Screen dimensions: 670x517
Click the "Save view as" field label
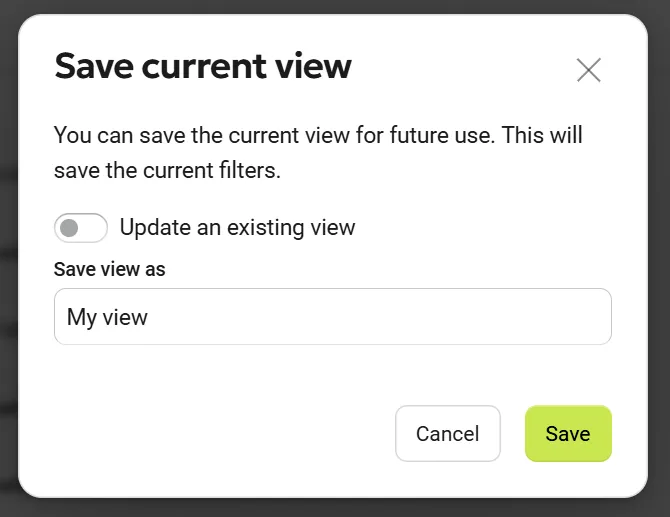tap(110, 270)
